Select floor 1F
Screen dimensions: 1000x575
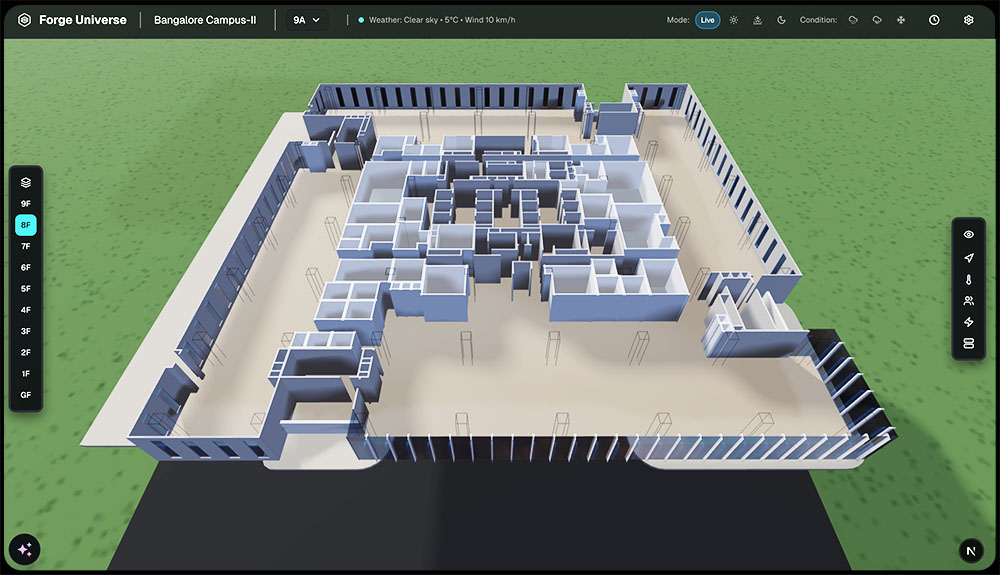coord(26,374)
